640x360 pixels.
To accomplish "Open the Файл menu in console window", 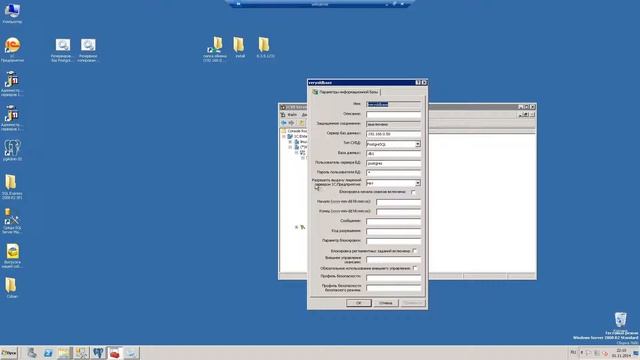I will point(292,115).
